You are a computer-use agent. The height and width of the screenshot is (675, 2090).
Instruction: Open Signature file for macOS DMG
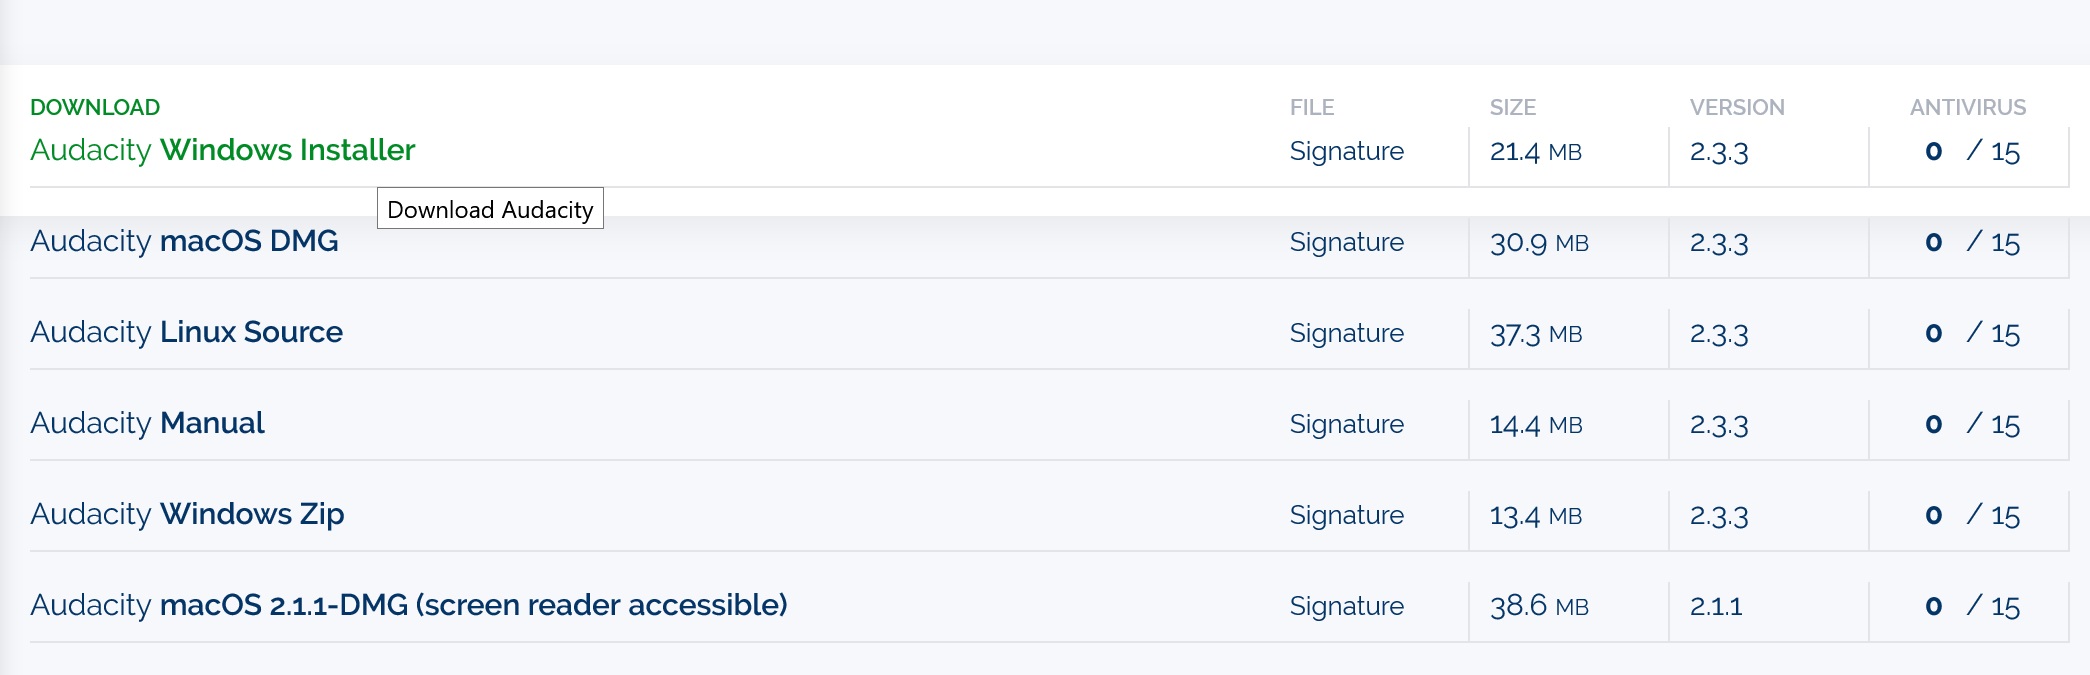[x=1346, y=242]
